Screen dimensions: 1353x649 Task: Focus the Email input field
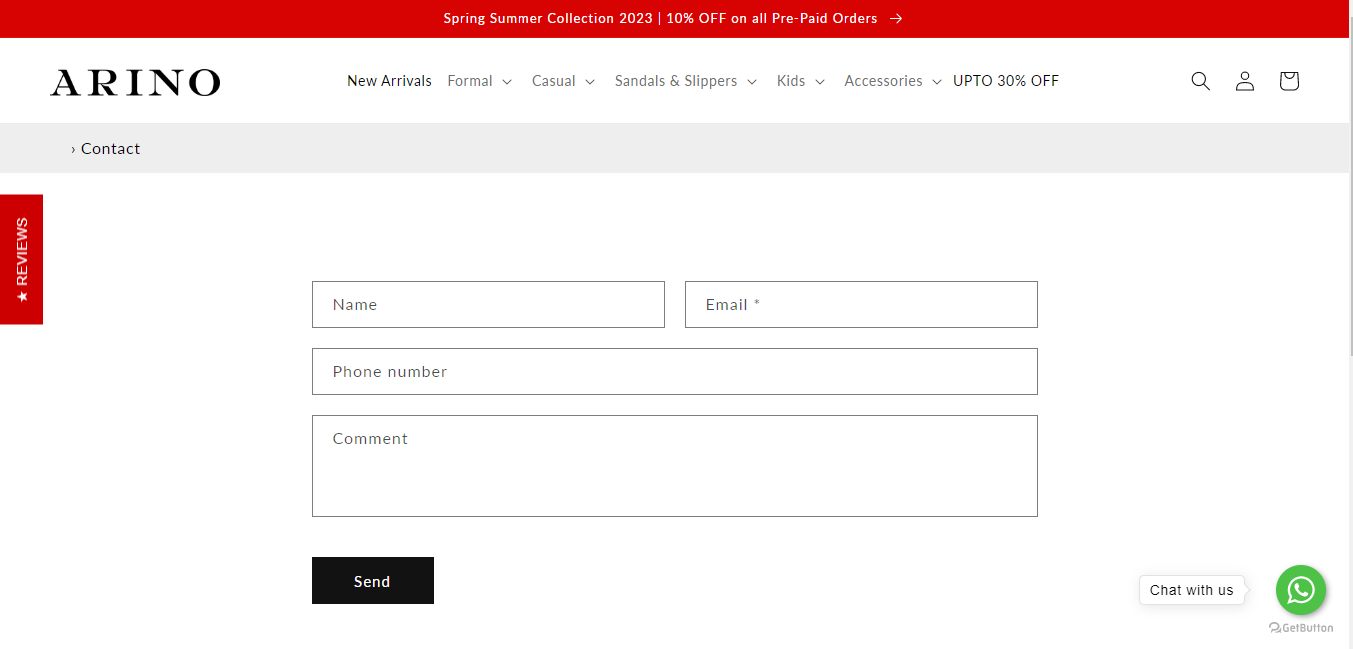tap(861, 304)
